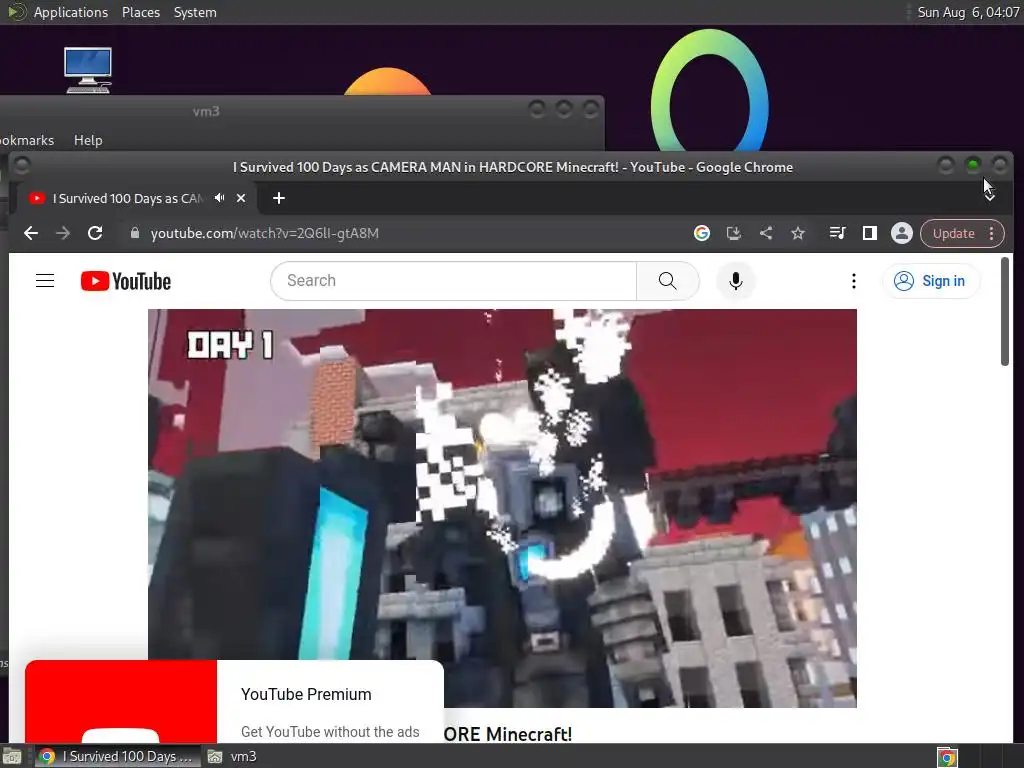The image size is (1024, 768).
Task: Open Chrome's side panel icon
Action: pyautogui.click(x=869, y=233)
